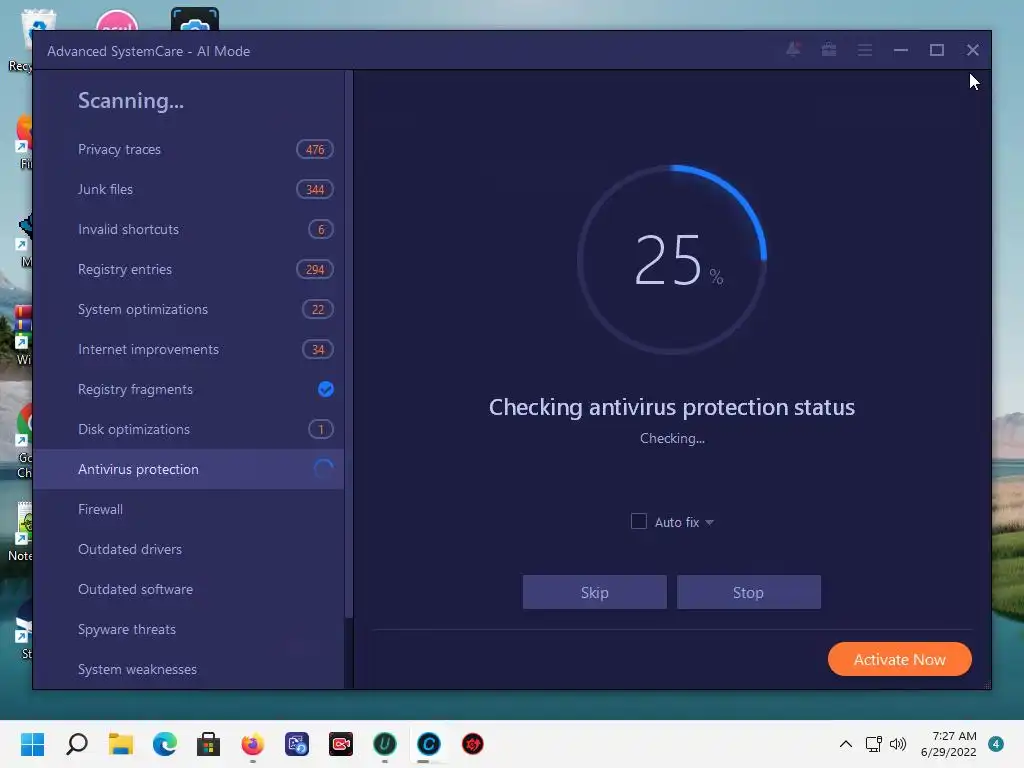The image size is (1024, 768).
Task: Click the 476 count badge for Privacy traces
Action: pos(315,150)
